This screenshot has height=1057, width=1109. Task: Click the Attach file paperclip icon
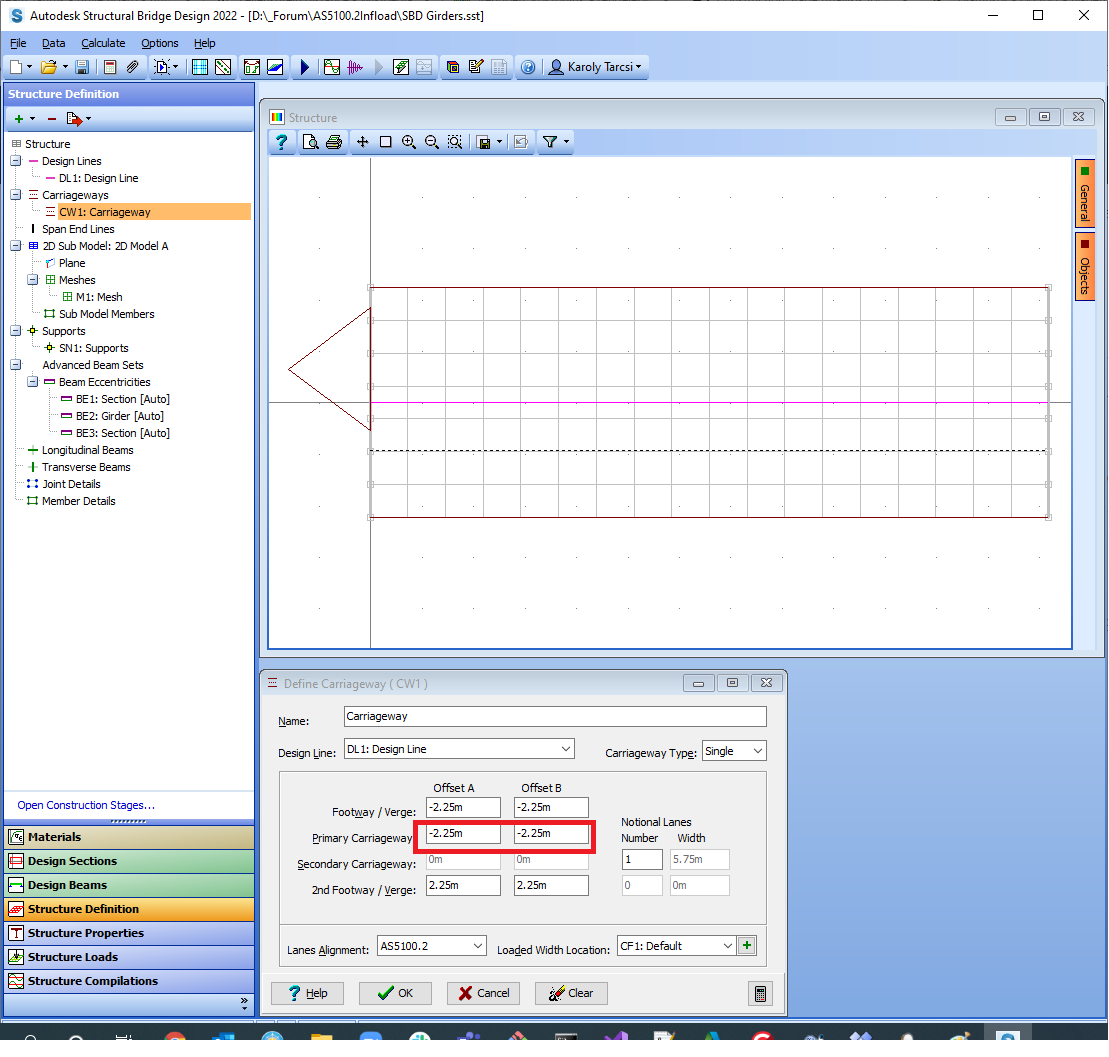click(x=132, y=66)
